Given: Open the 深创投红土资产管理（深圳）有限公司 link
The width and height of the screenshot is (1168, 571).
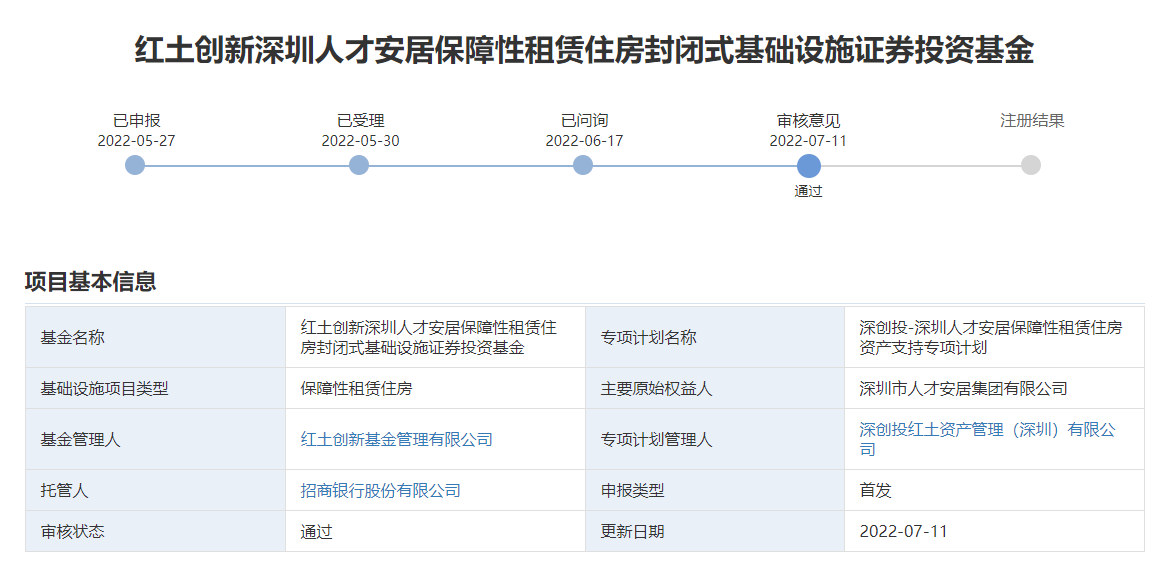Looking at the screenshot, I should [x=986, y=439].
